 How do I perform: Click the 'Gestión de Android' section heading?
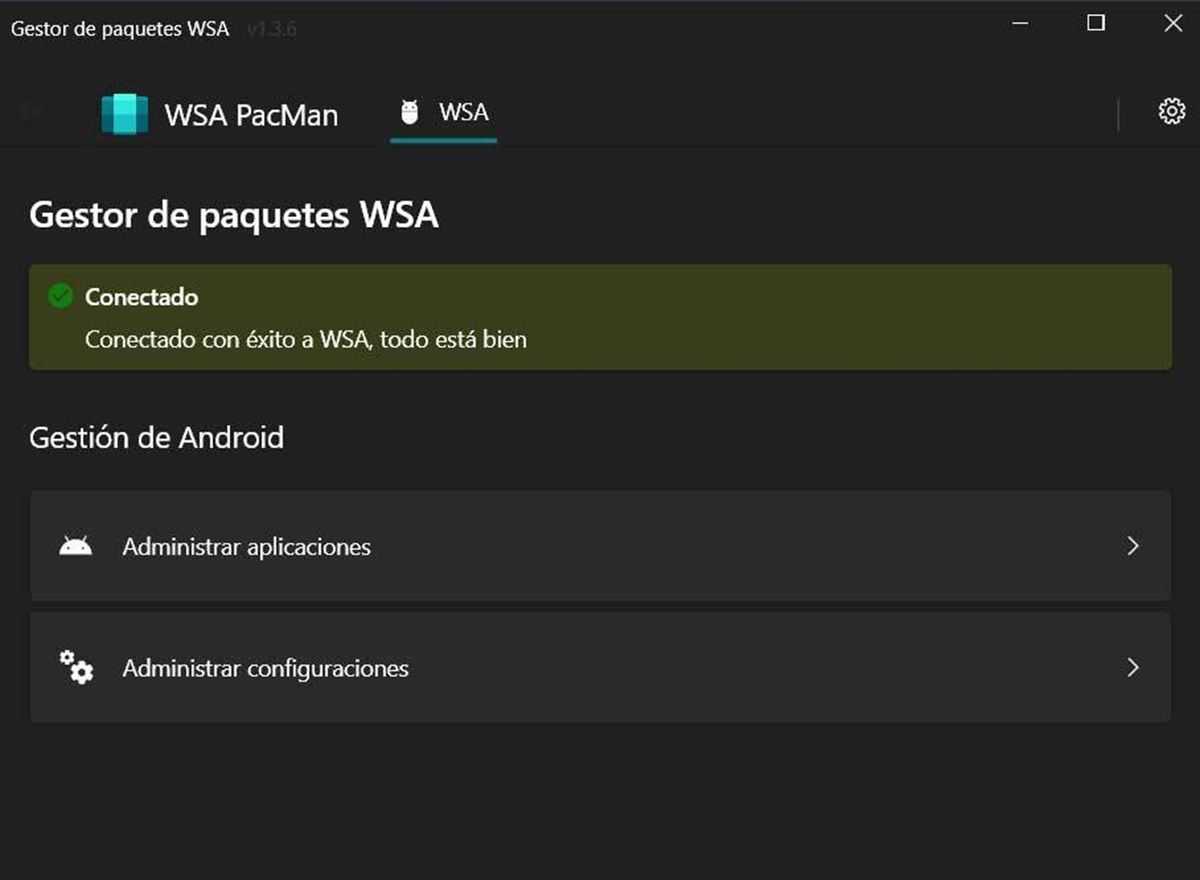click(x=156, y=437)
